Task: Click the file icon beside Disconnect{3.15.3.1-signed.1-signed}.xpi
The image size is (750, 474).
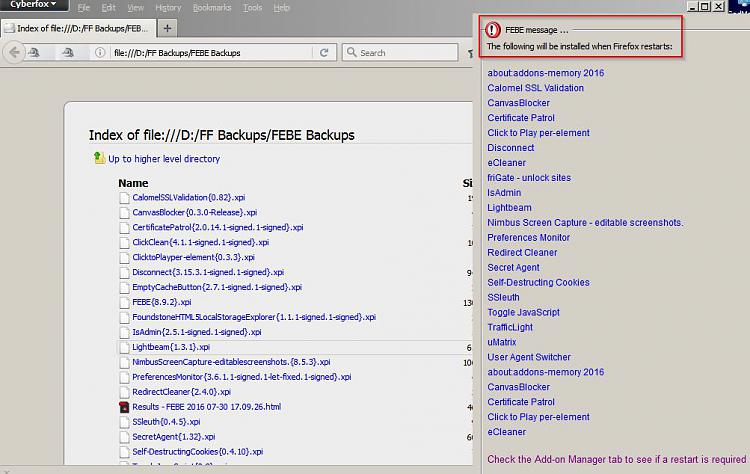Action: pyautogui.click(x=124, y=273)
